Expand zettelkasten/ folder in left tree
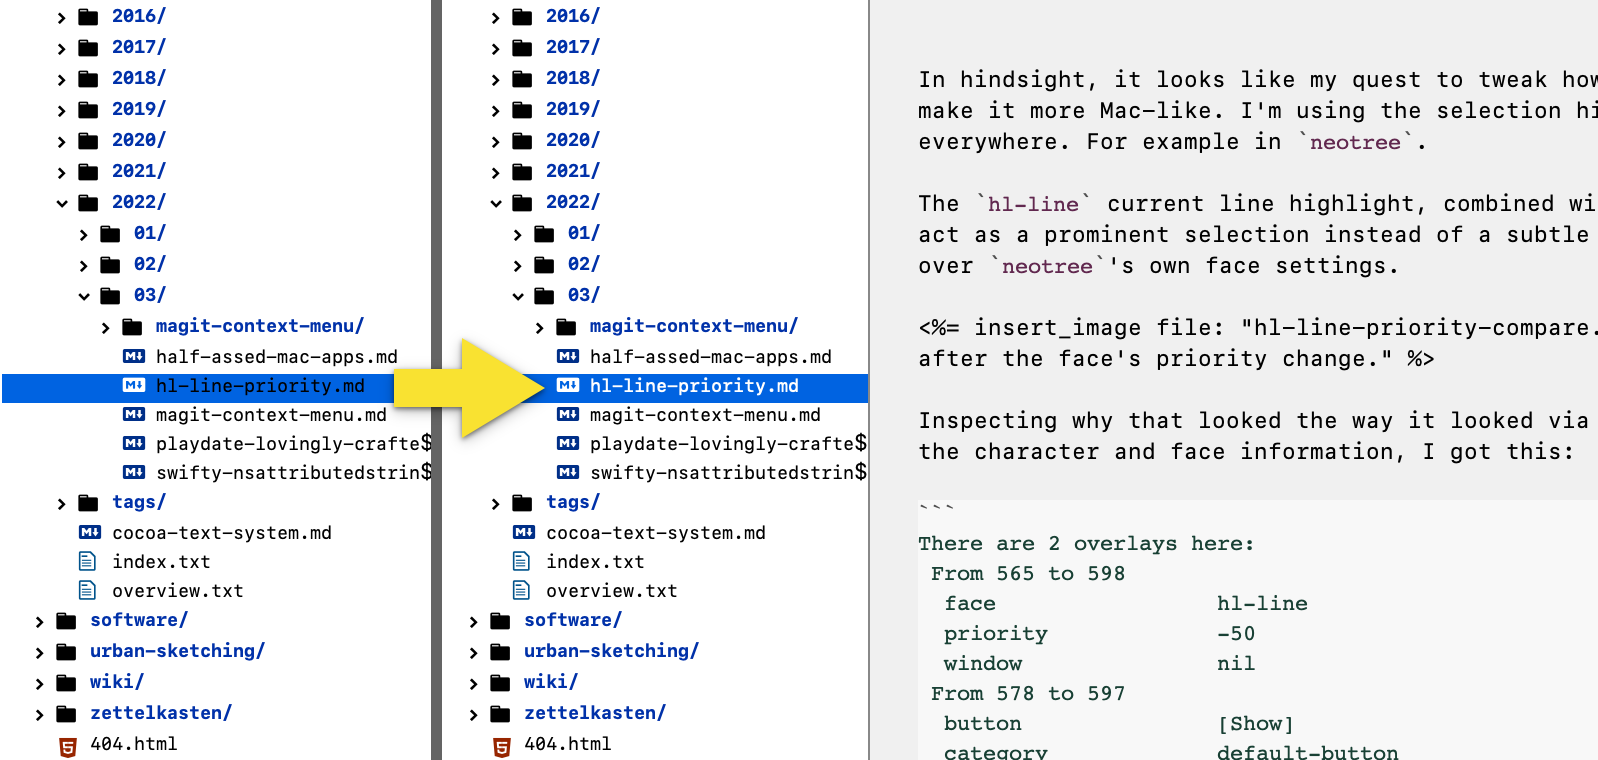The width and height of the screenshot is (1598, 760). coord(39,716)
